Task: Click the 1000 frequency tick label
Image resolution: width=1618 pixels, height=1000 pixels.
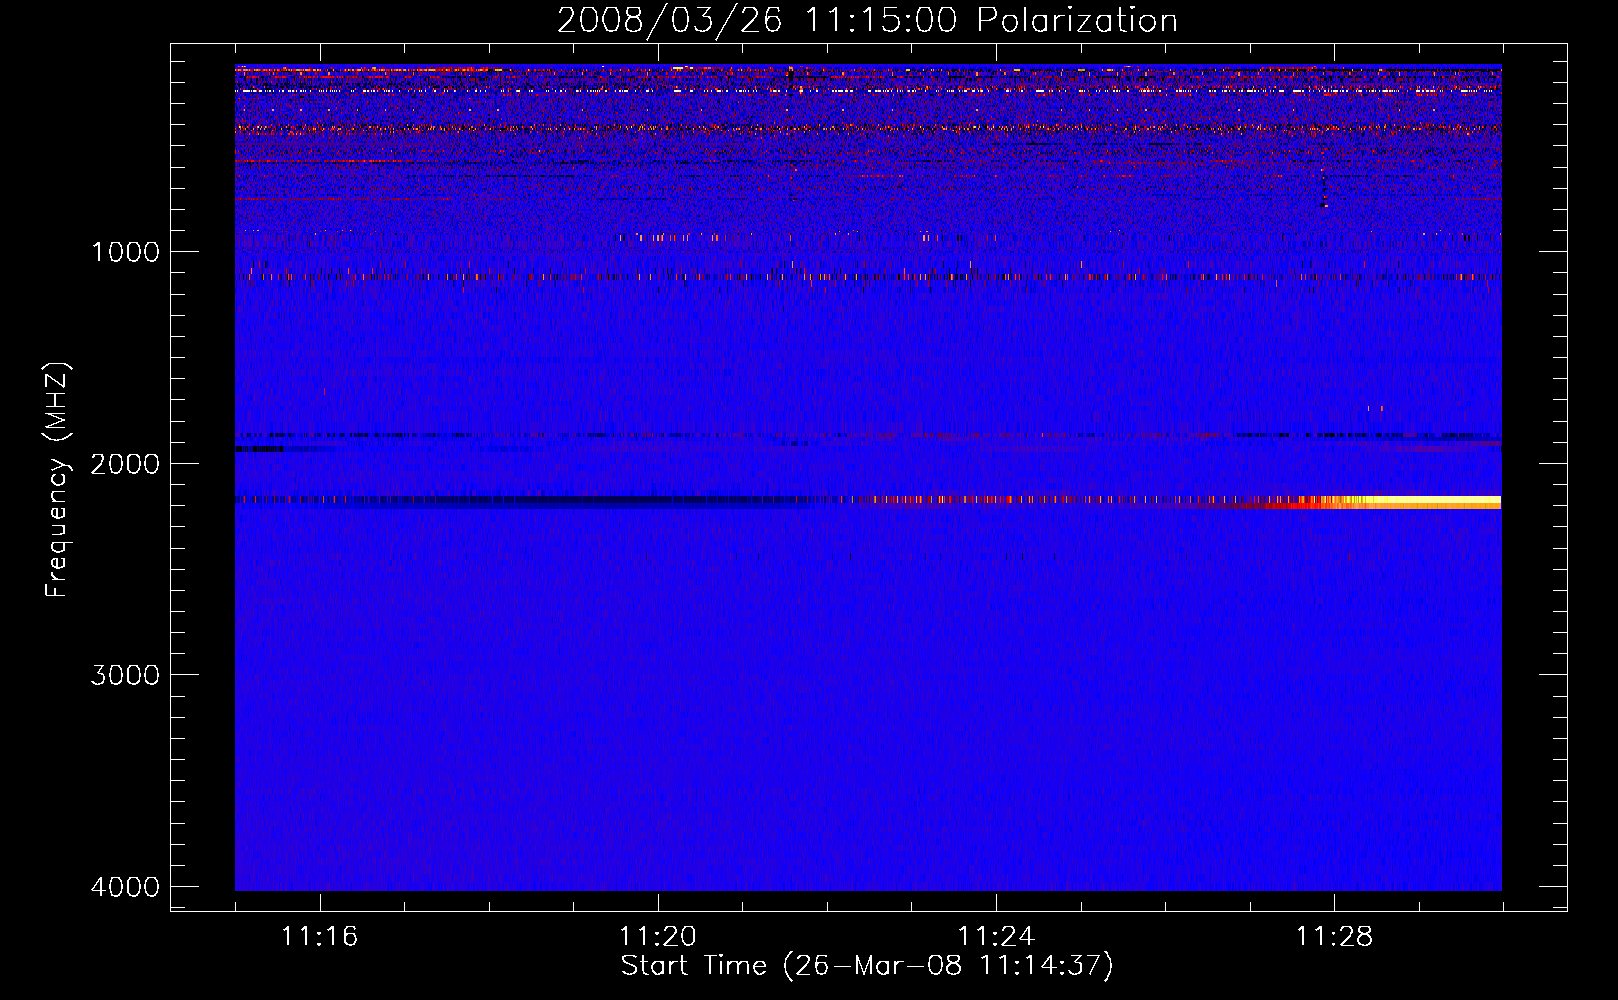Action: pos(125,252)
